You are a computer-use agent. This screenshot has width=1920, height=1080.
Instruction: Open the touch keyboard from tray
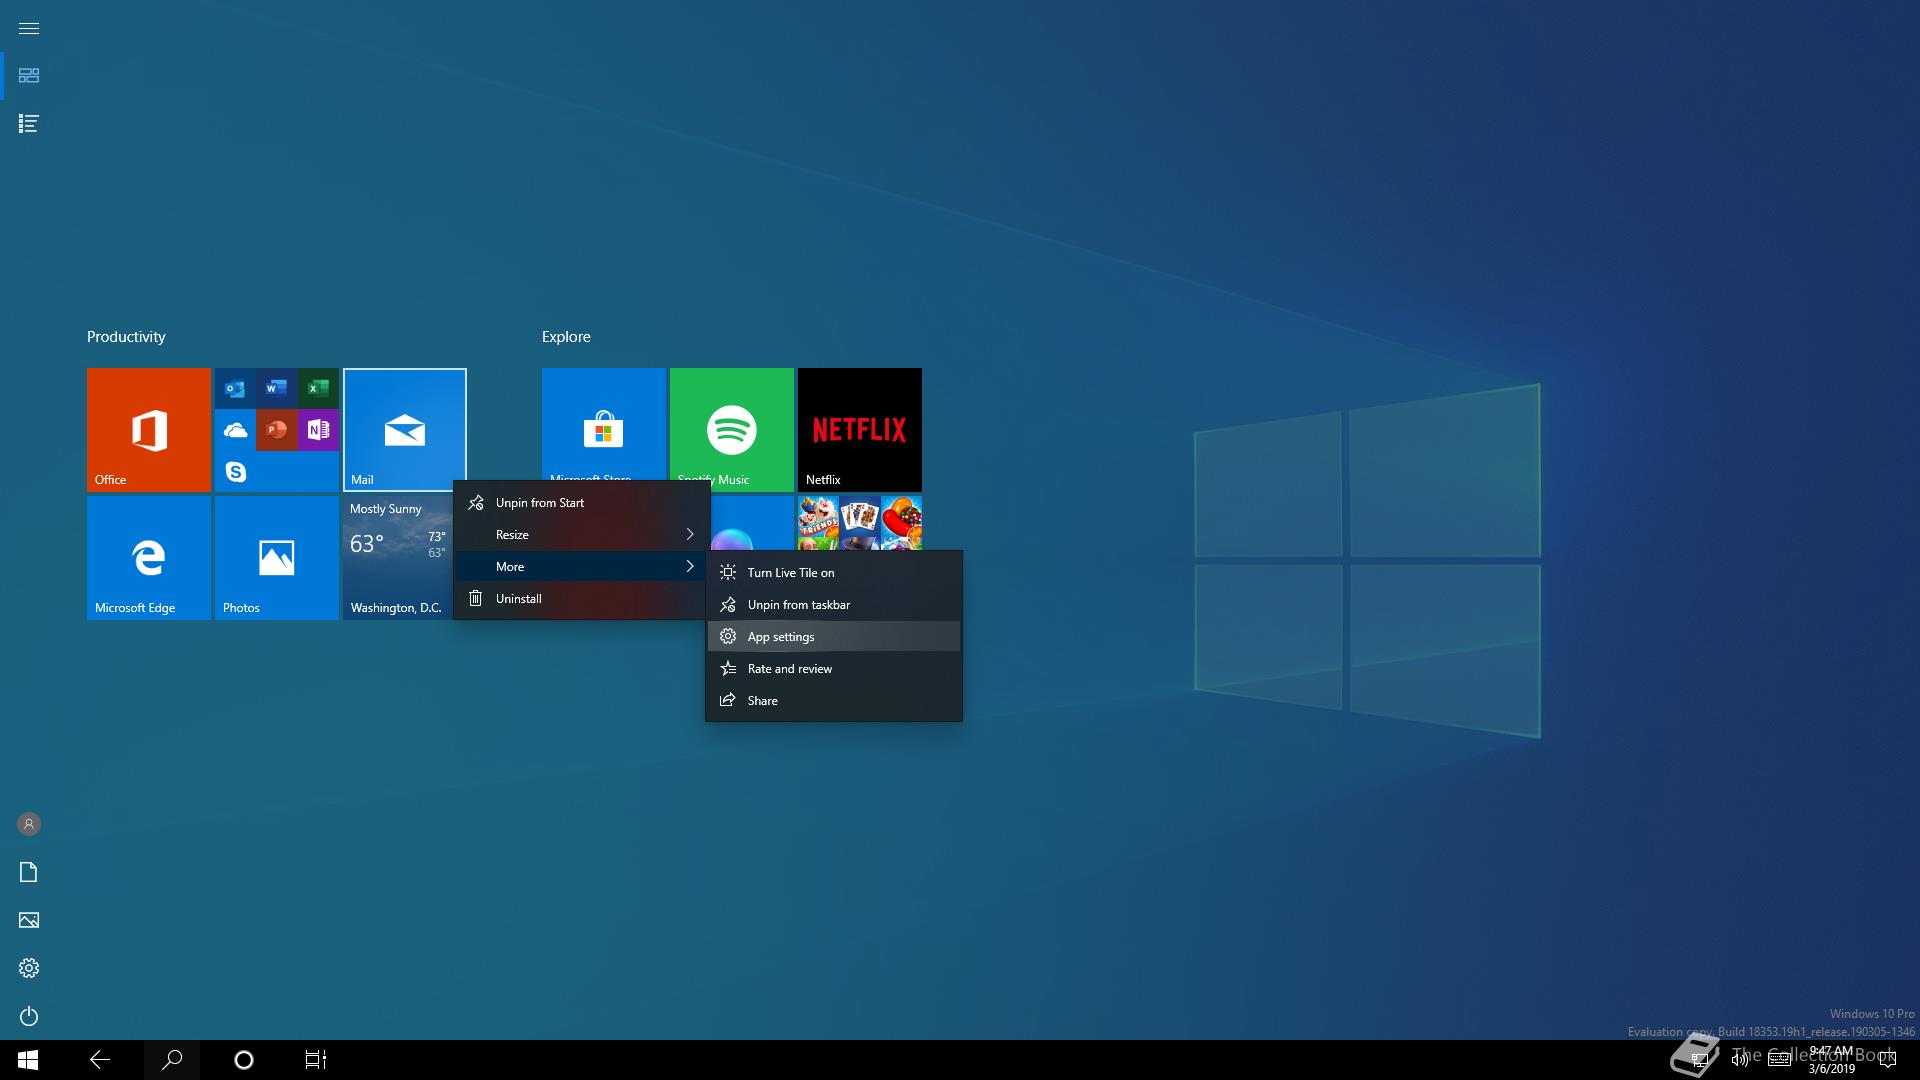1780,1060
